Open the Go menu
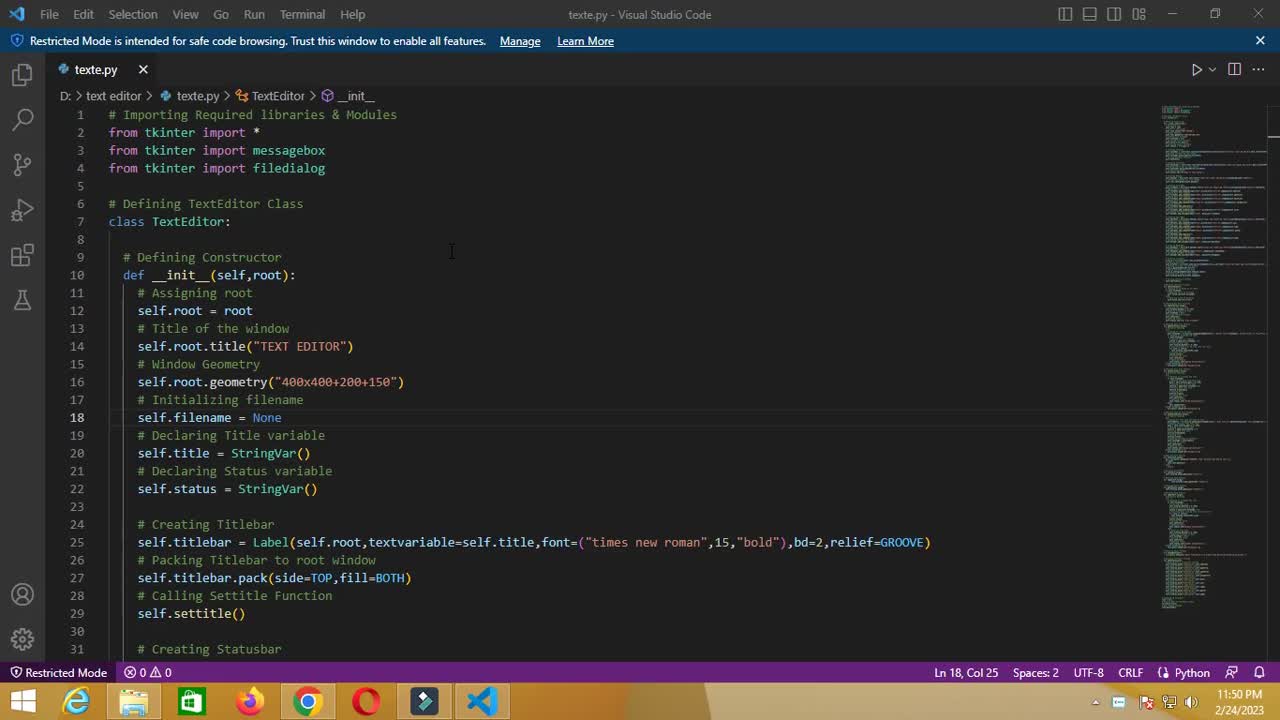The image size is (1280, 720). [x=221, y=14]
